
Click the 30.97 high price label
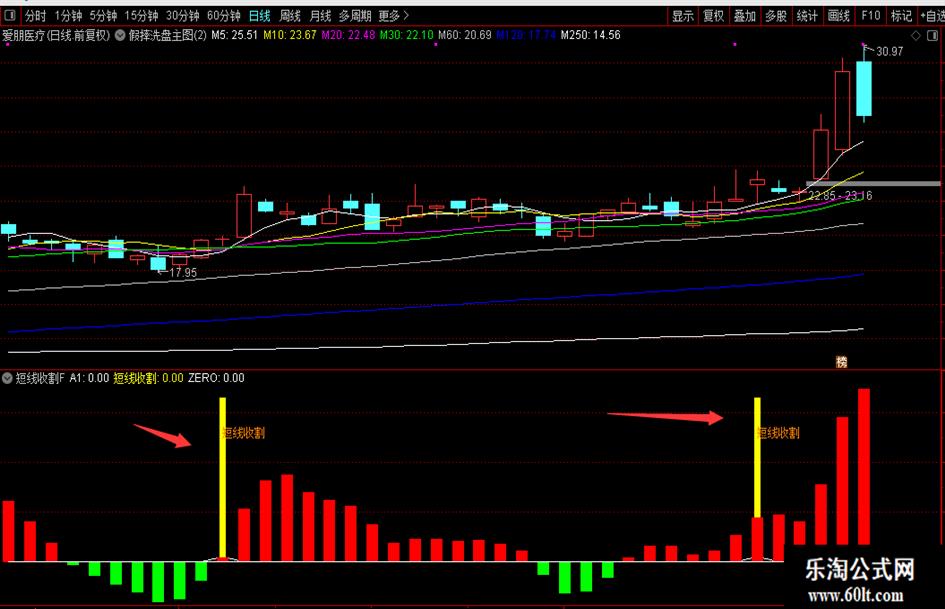[x=890, y=52]
